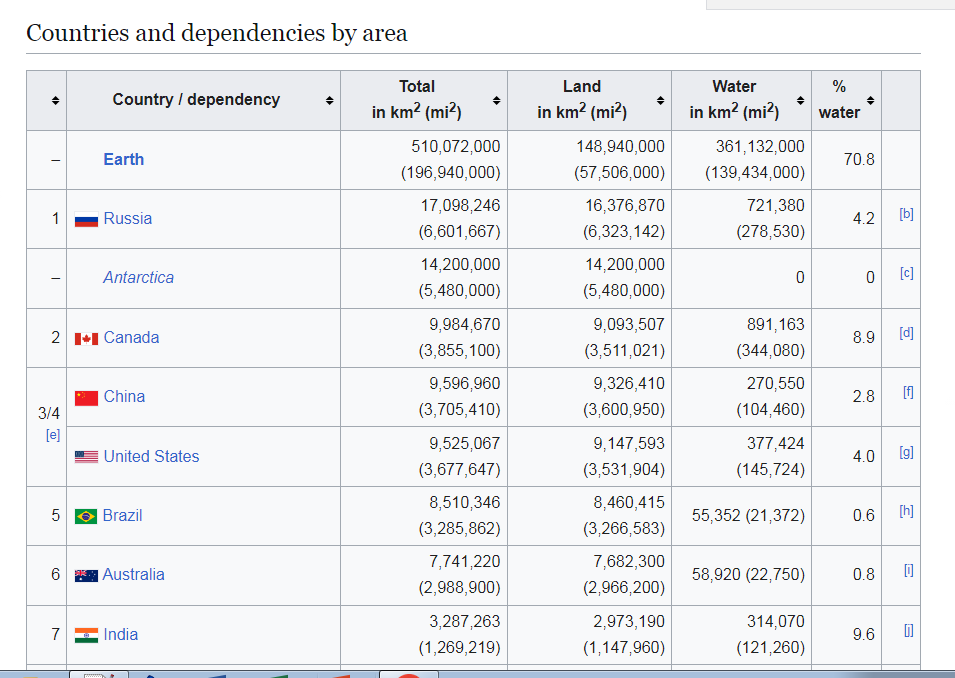
Task: Open the Antarctica article link
Action: point(138,277)
